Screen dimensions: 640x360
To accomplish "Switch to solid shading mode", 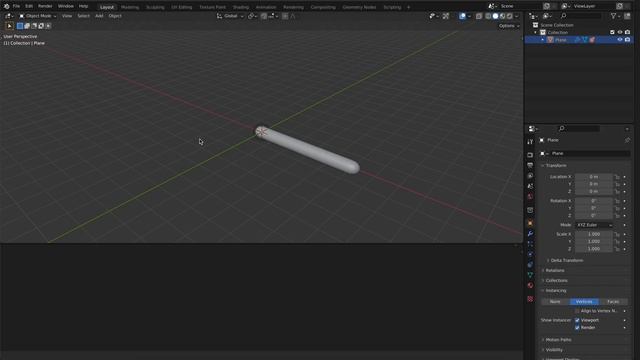I will click(495, 16).
